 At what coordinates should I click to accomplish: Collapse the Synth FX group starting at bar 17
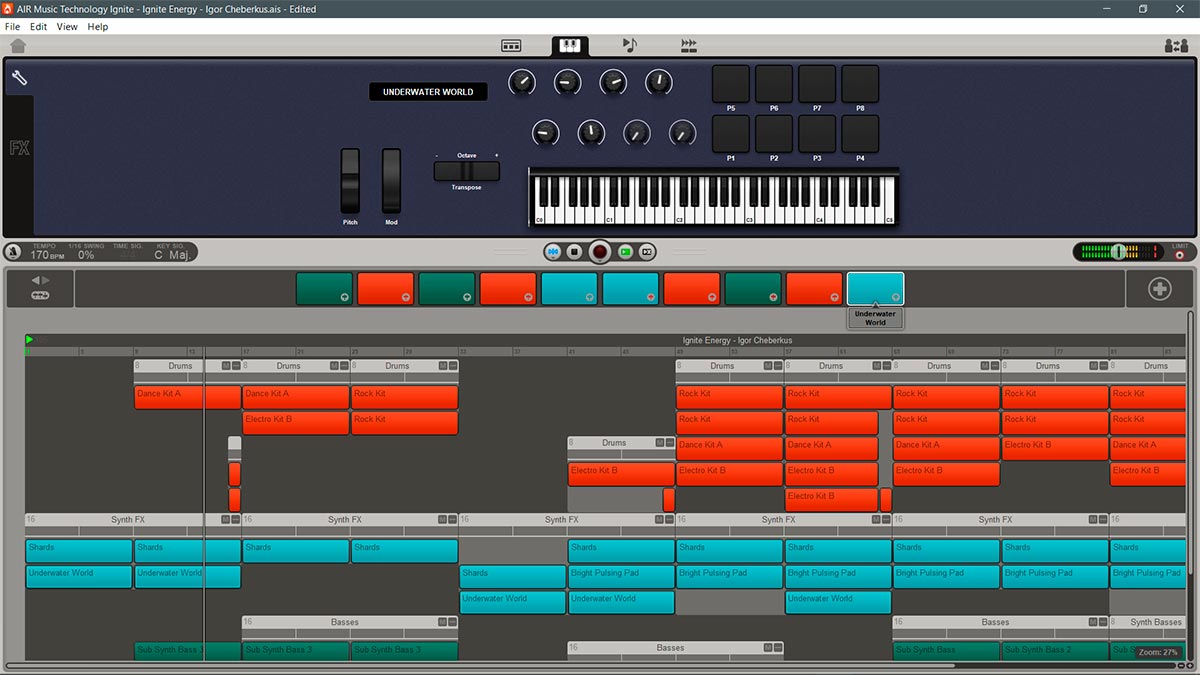[453, 520]
